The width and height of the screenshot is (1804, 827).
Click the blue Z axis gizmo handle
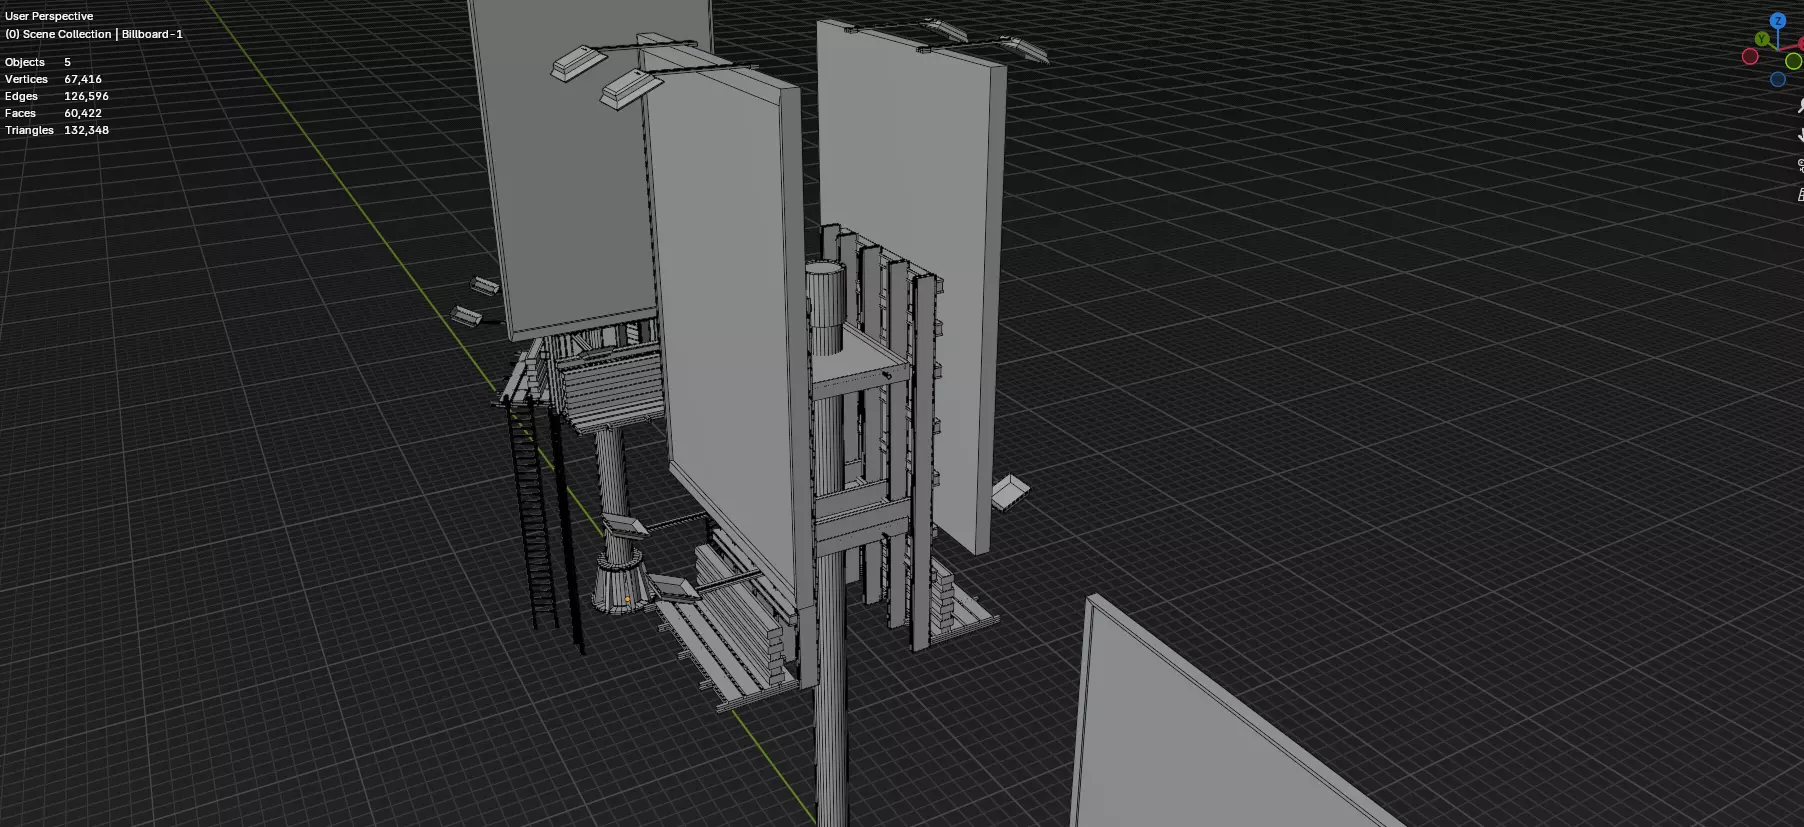coord(1778,20)
